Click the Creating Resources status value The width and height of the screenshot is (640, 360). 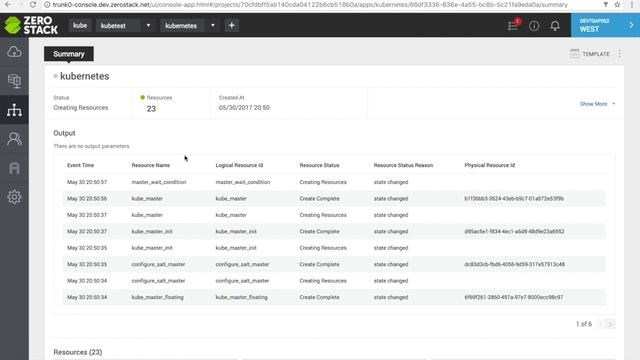click(81, 108)
